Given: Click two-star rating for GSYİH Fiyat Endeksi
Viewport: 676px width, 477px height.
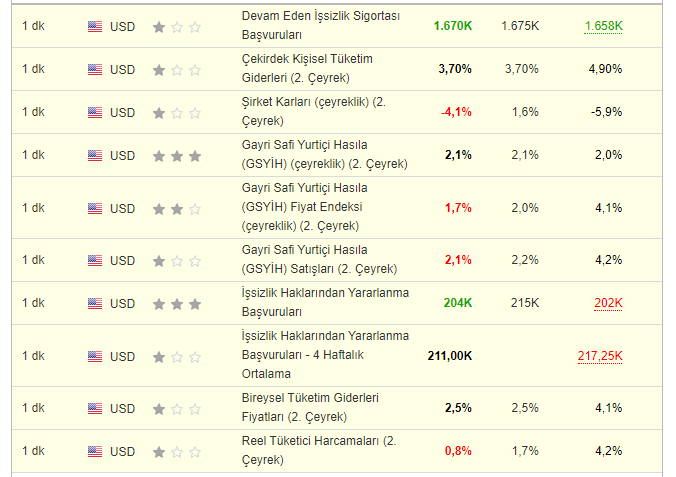Looking at the screenshot, I should 177,209.
